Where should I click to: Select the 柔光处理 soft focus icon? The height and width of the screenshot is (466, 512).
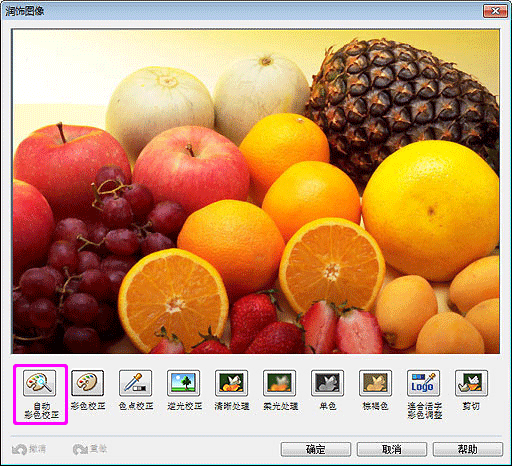coord(280,383)
